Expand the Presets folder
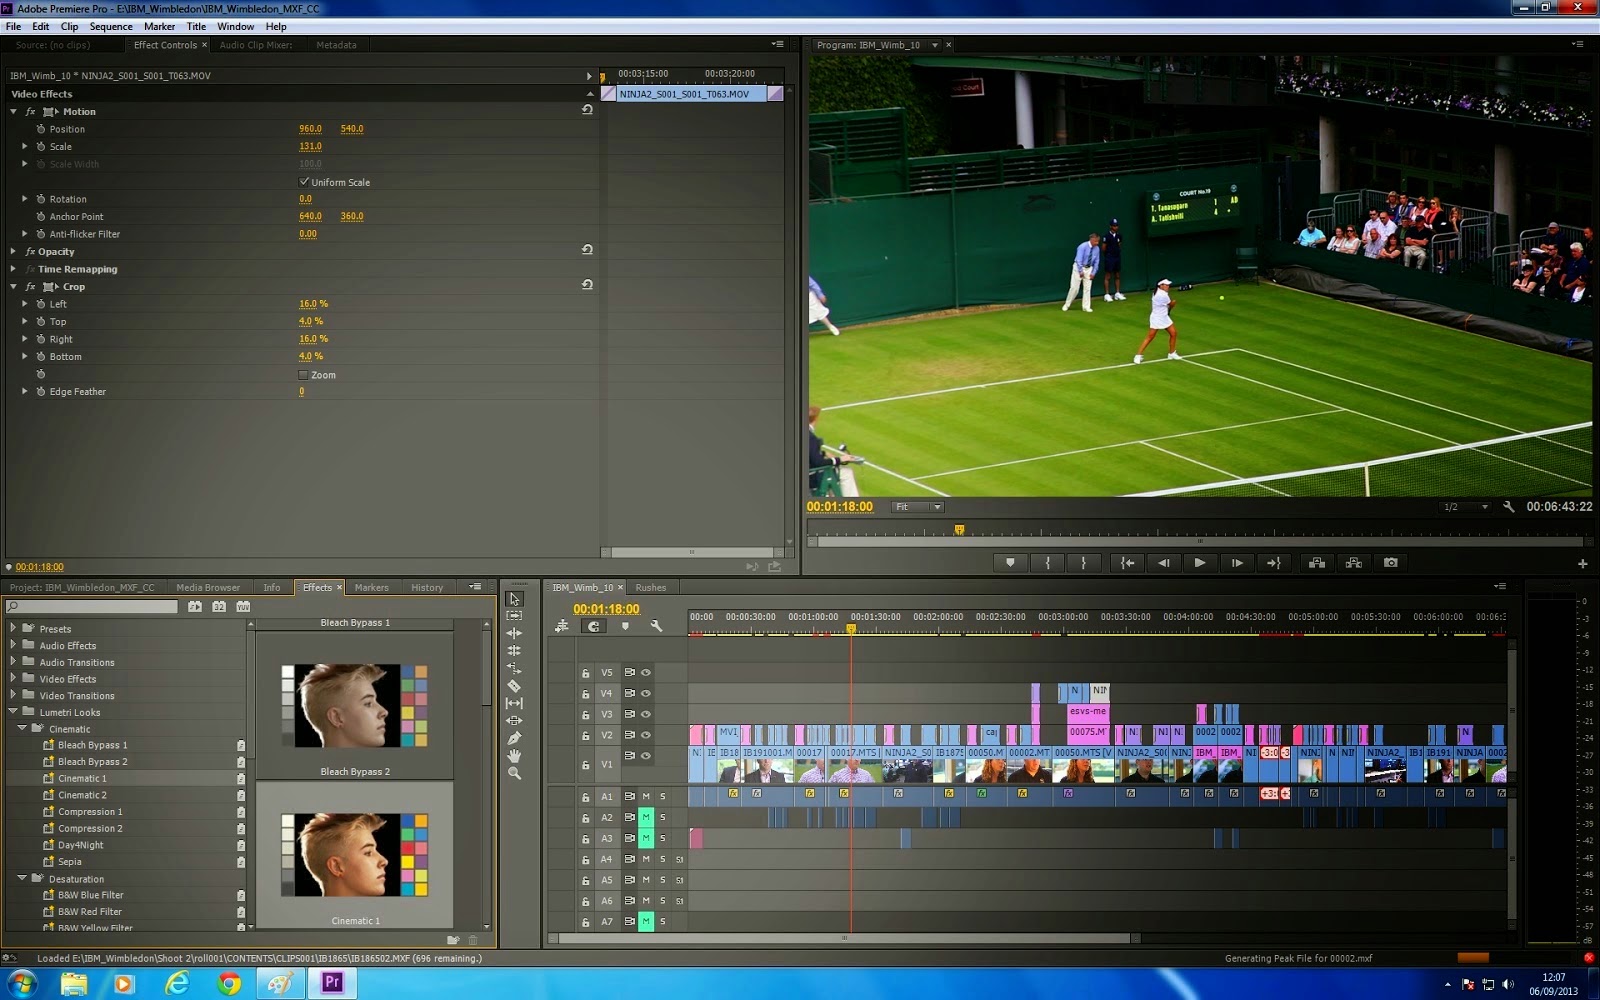This screenshot has width=1600, height=1000. (x=13, y=628)
